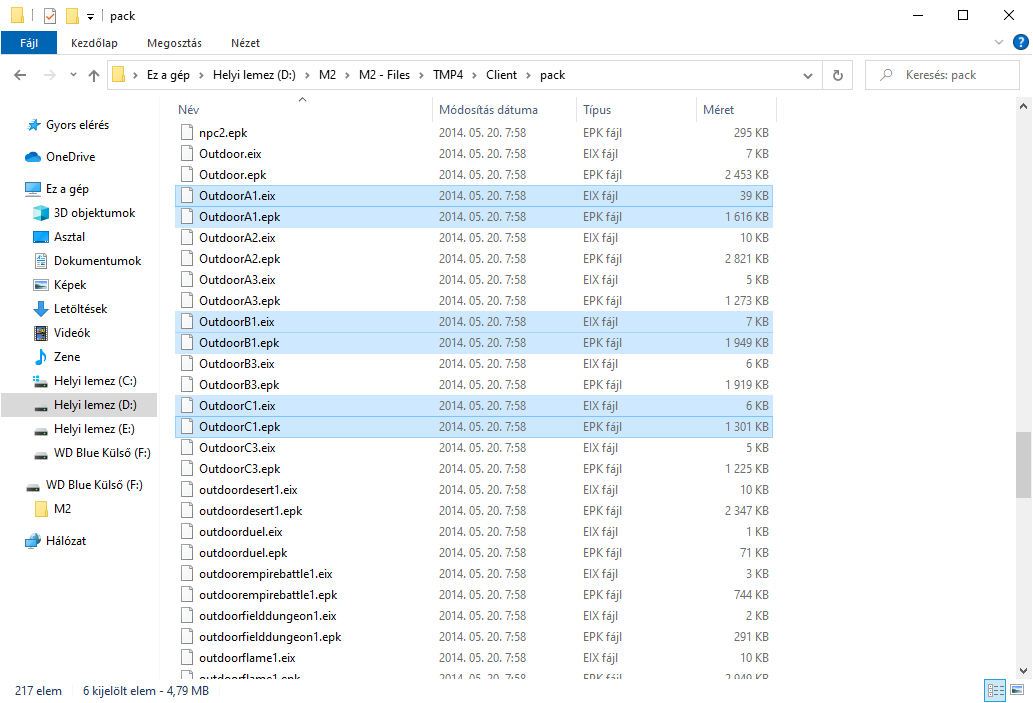Go up one folder level with Up arrow
This screenshot has width=1033, height=703.
tap(94, 75)
